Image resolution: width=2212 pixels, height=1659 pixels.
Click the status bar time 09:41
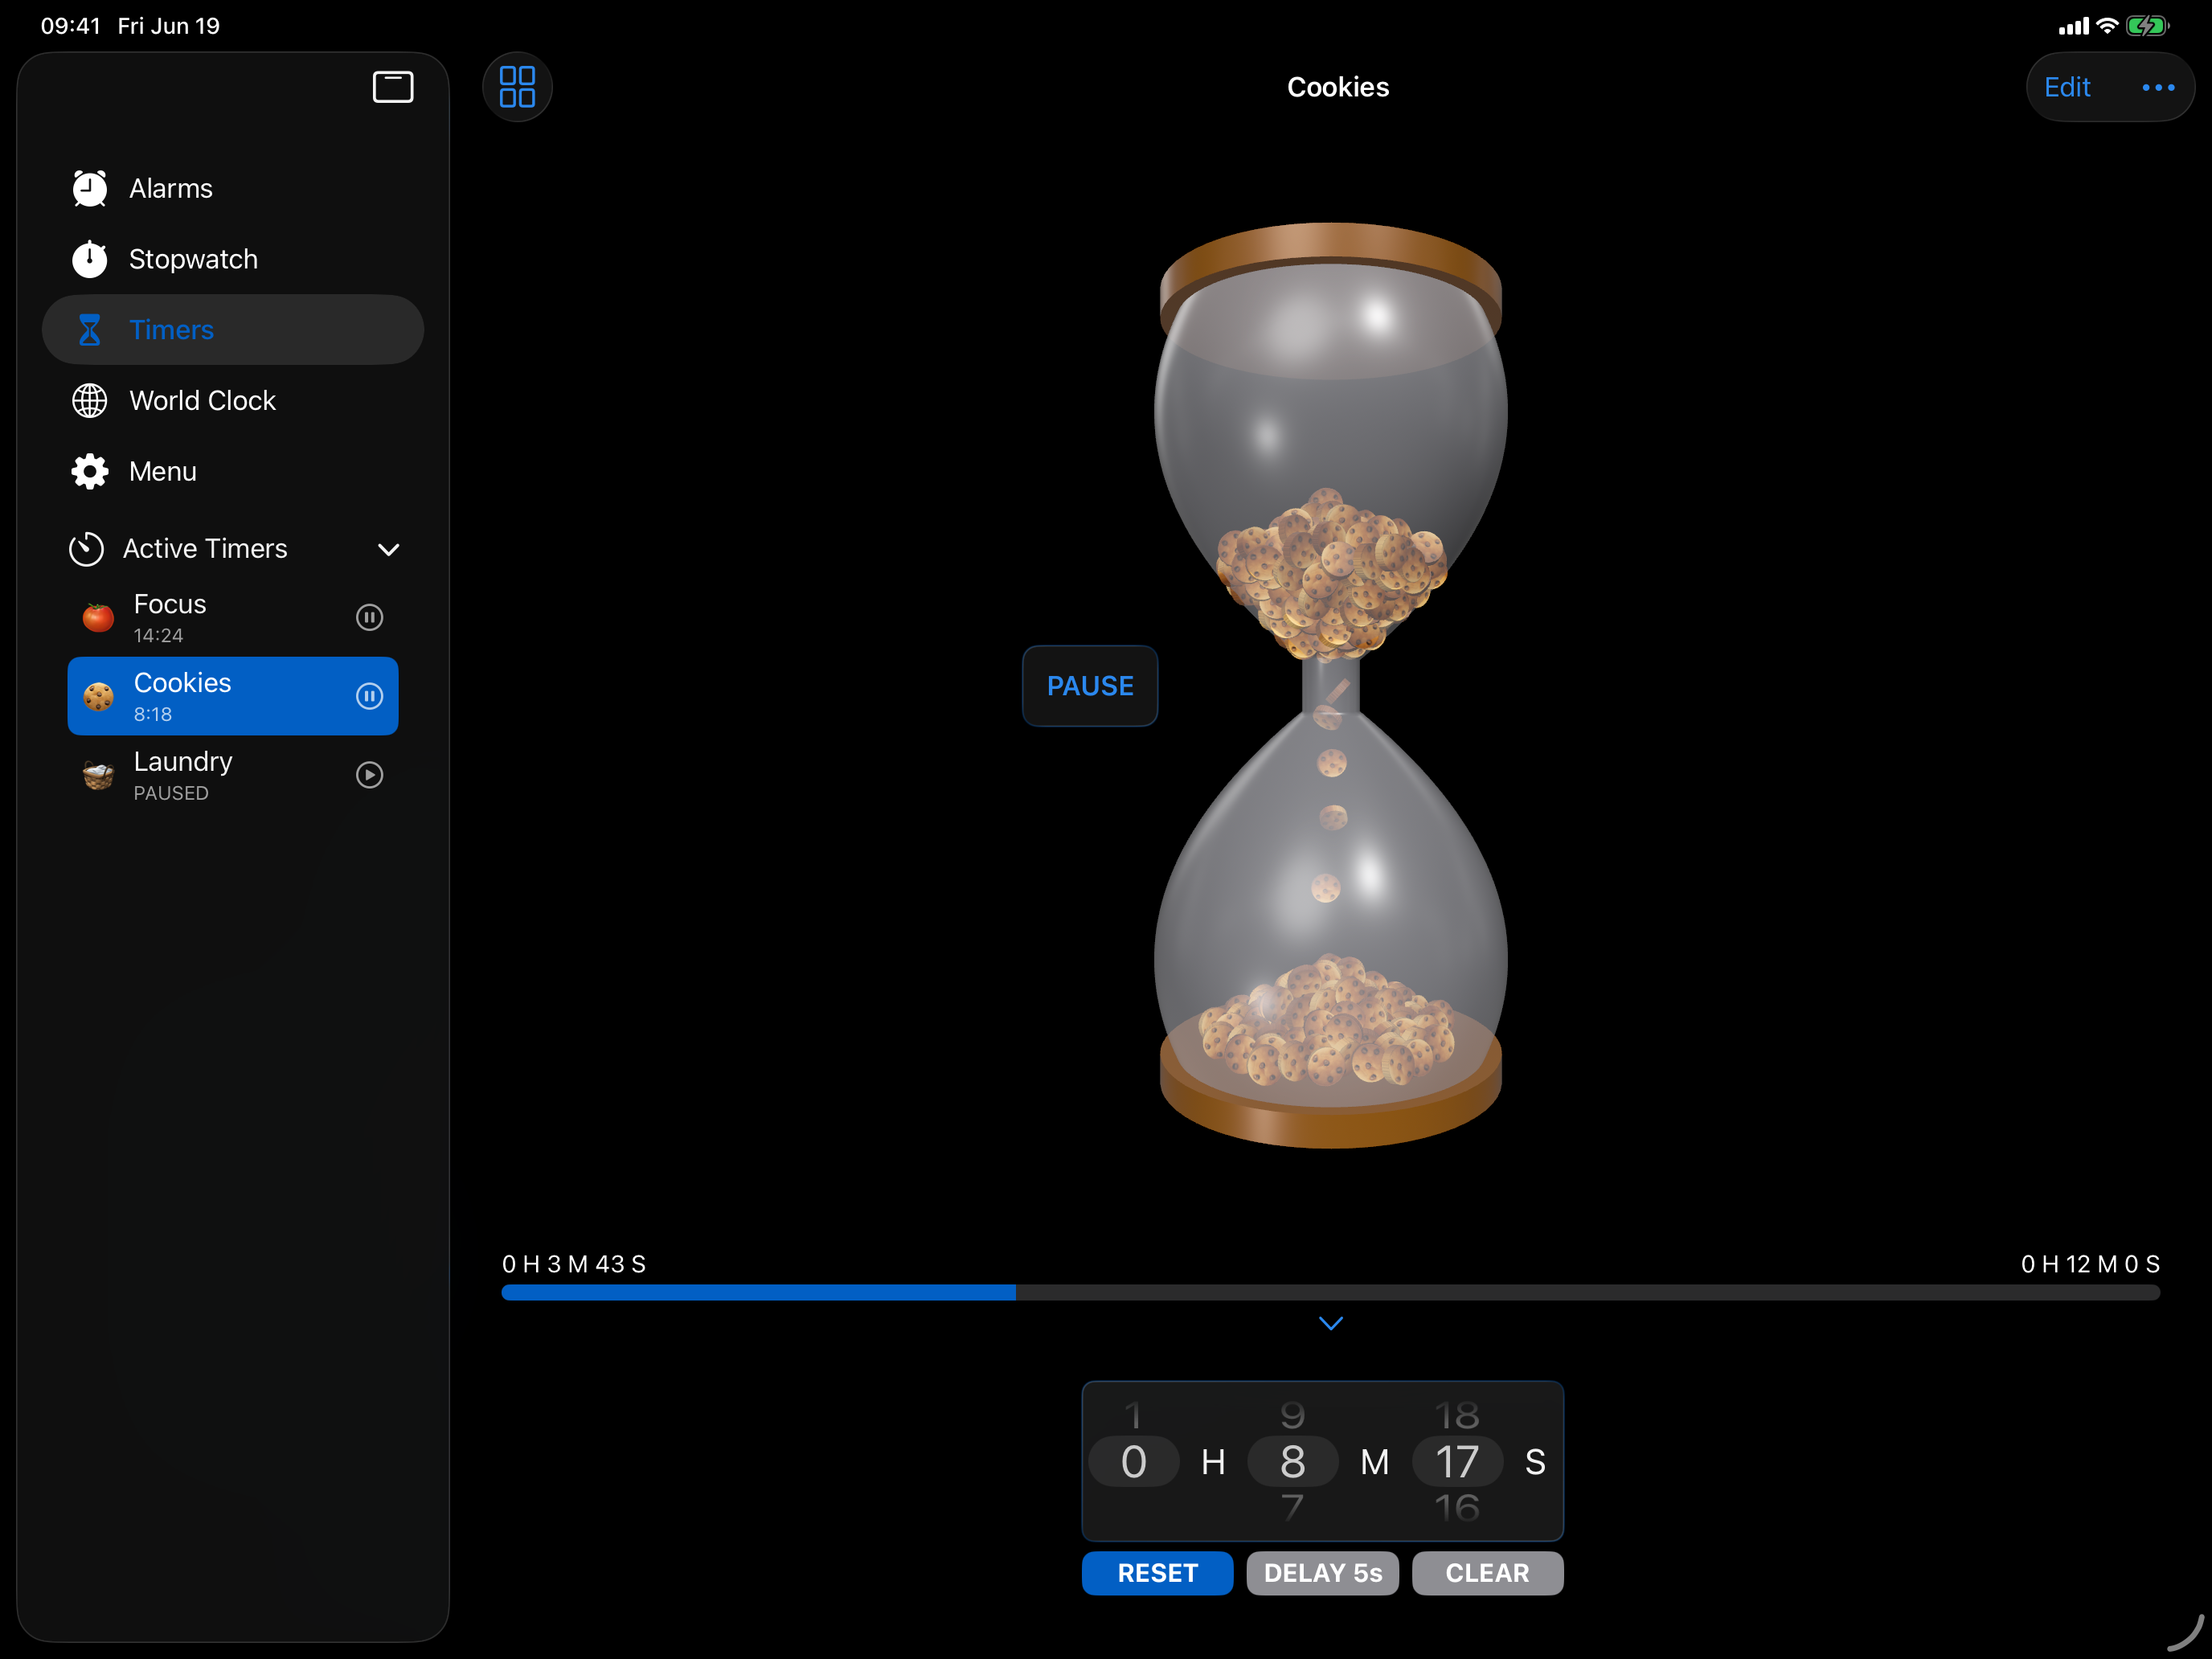click(x=71, y=26)
